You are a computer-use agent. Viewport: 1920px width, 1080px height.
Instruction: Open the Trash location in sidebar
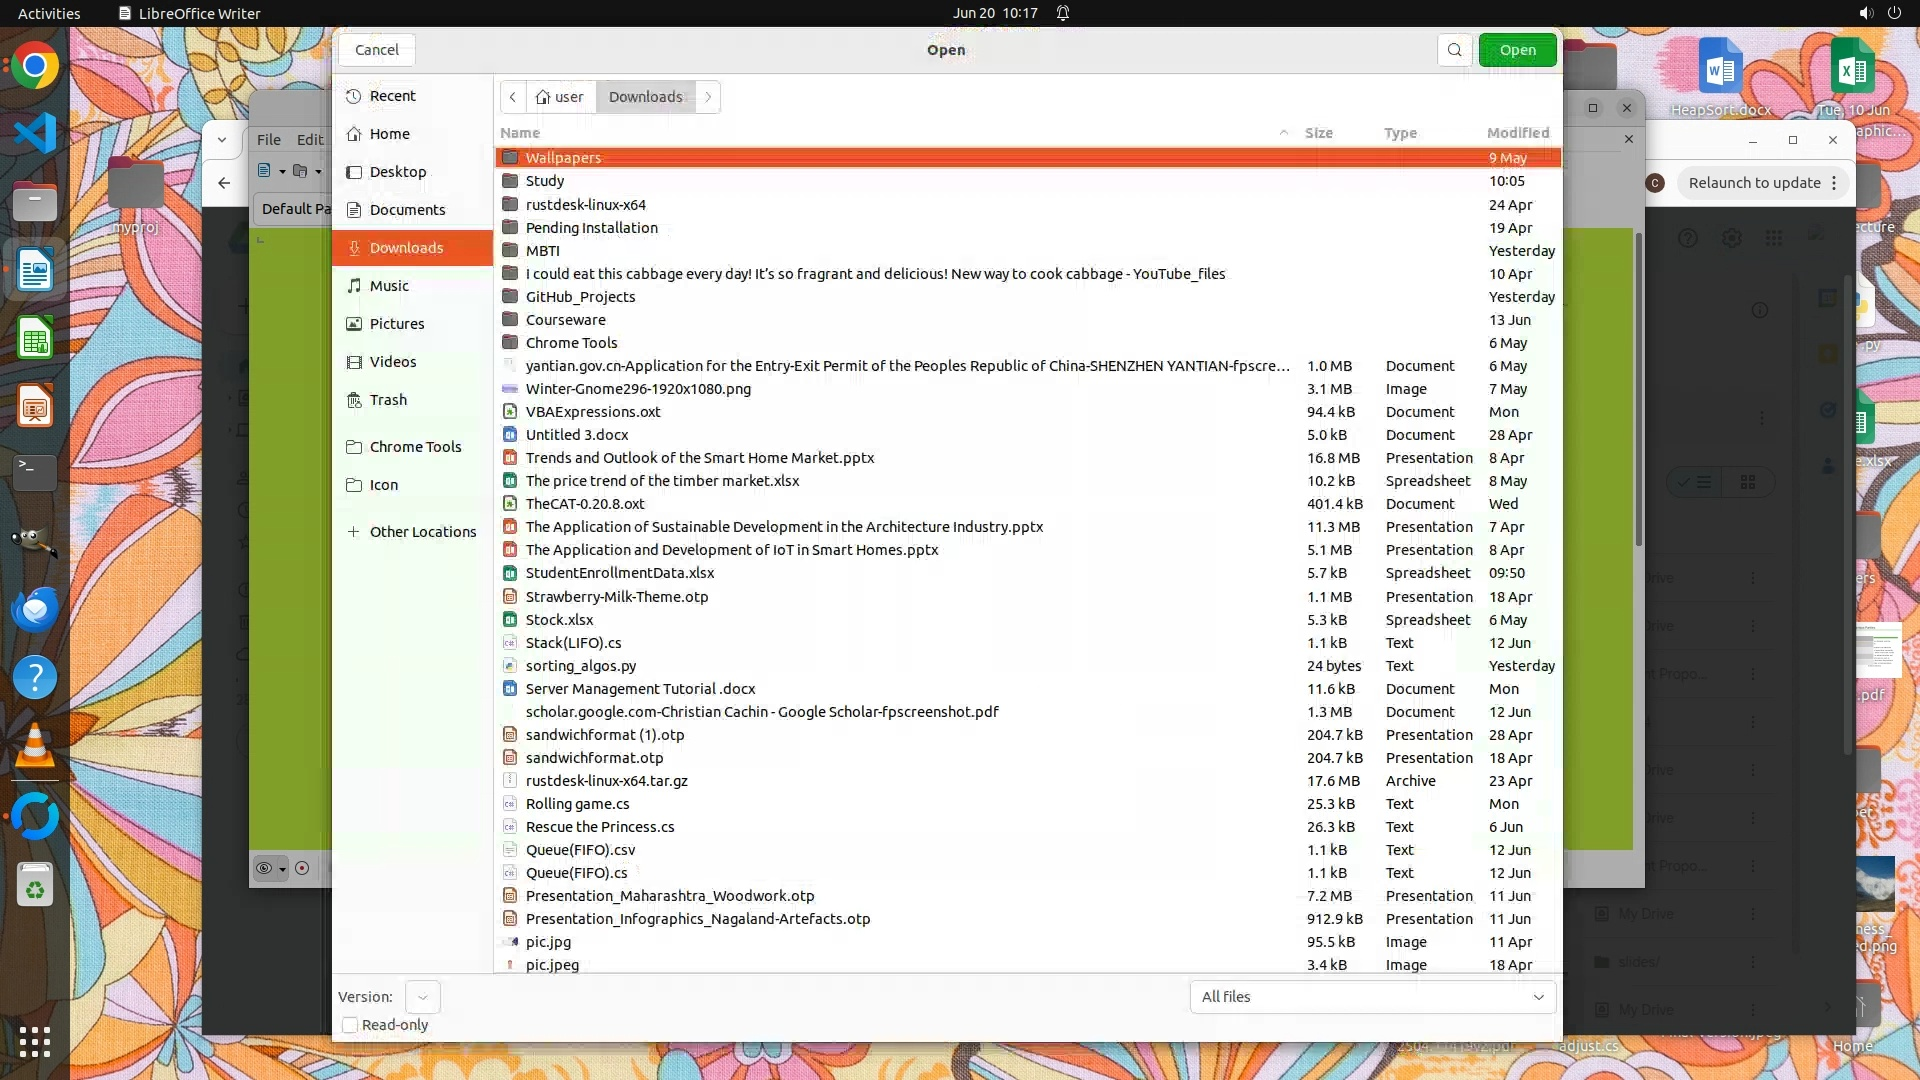point(388,400)
